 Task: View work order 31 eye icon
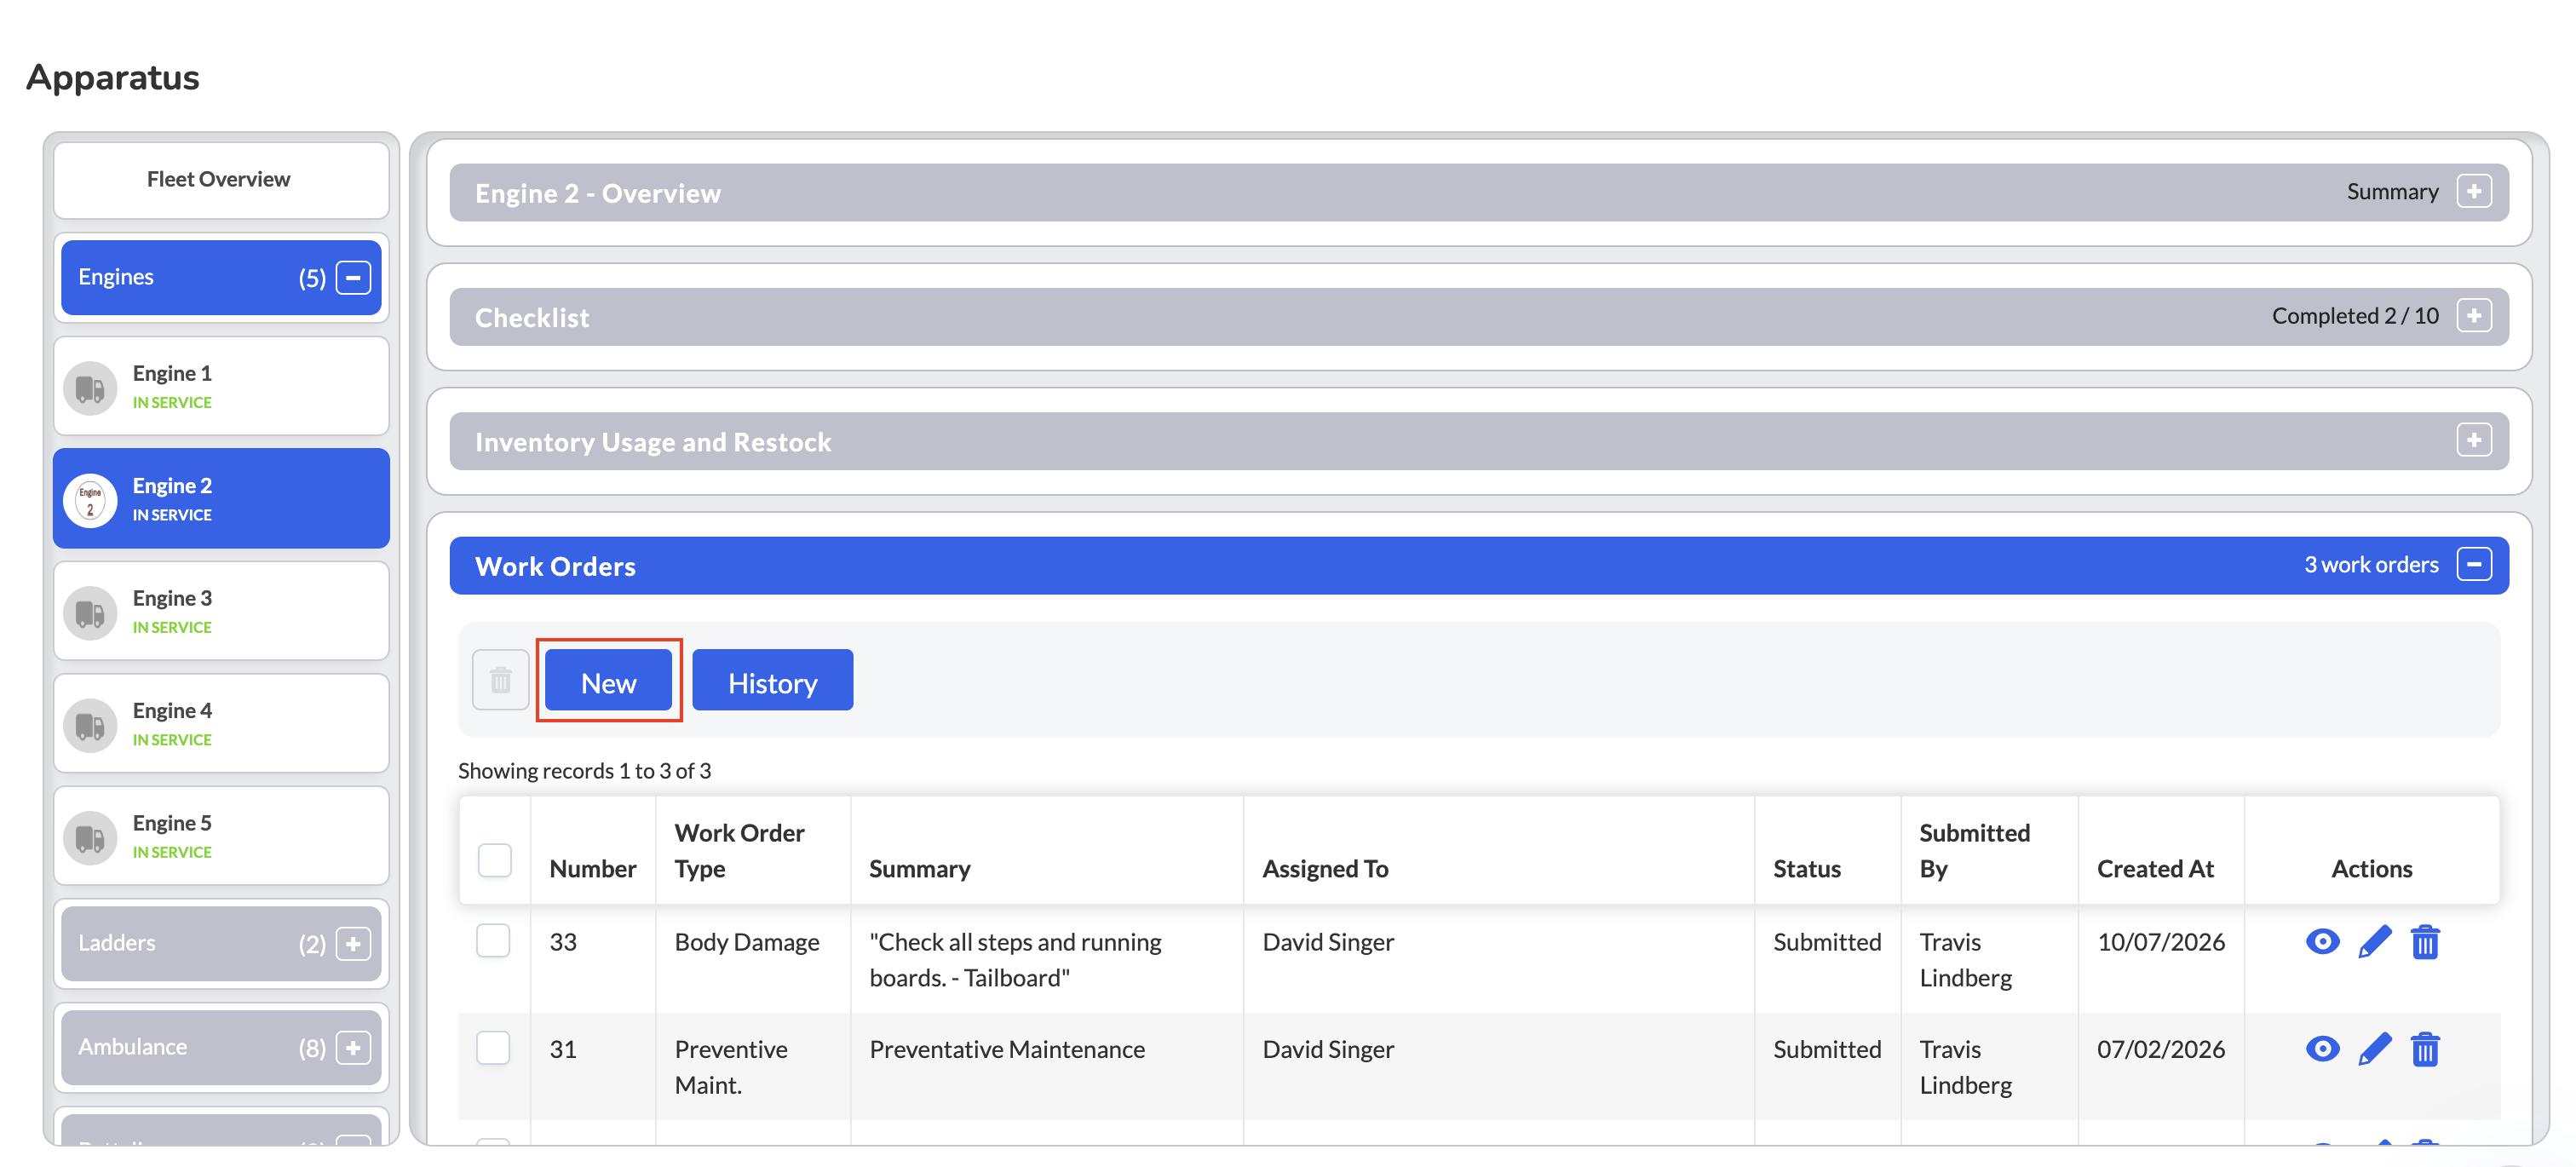2322,1048
